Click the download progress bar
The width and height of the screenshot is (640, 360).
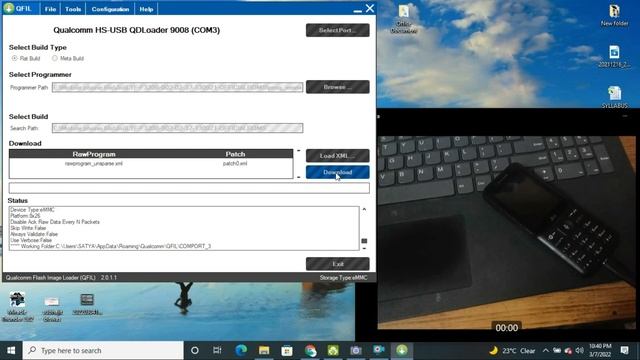click(189, 188)
